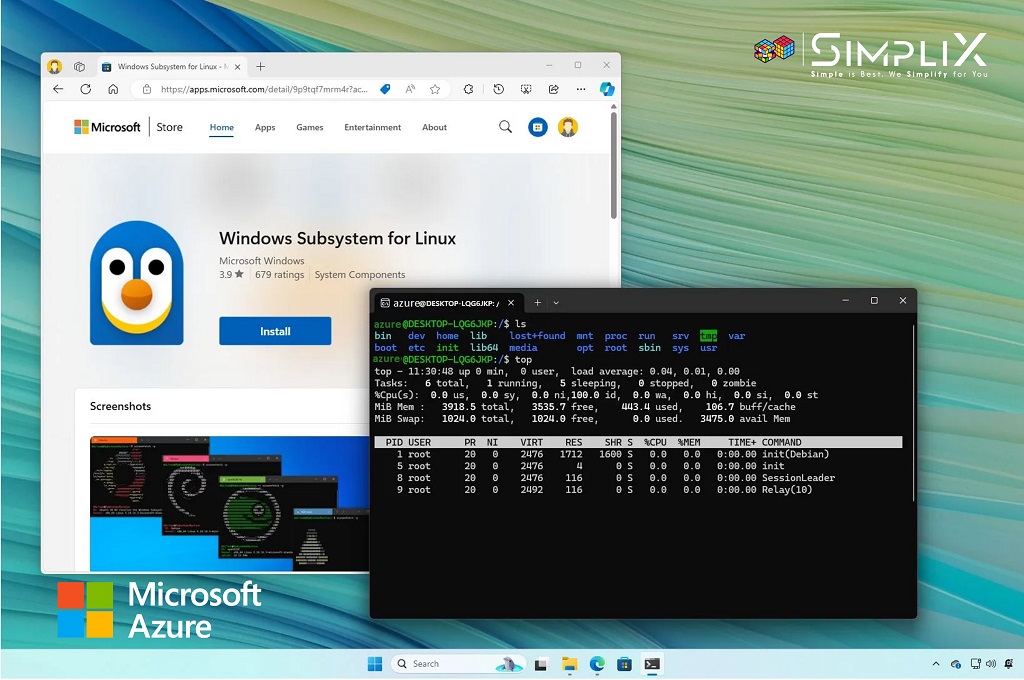Viewport: 1024px width, 680px height.
Task: Start Edge screenshot capture tool
Action: 526,89
